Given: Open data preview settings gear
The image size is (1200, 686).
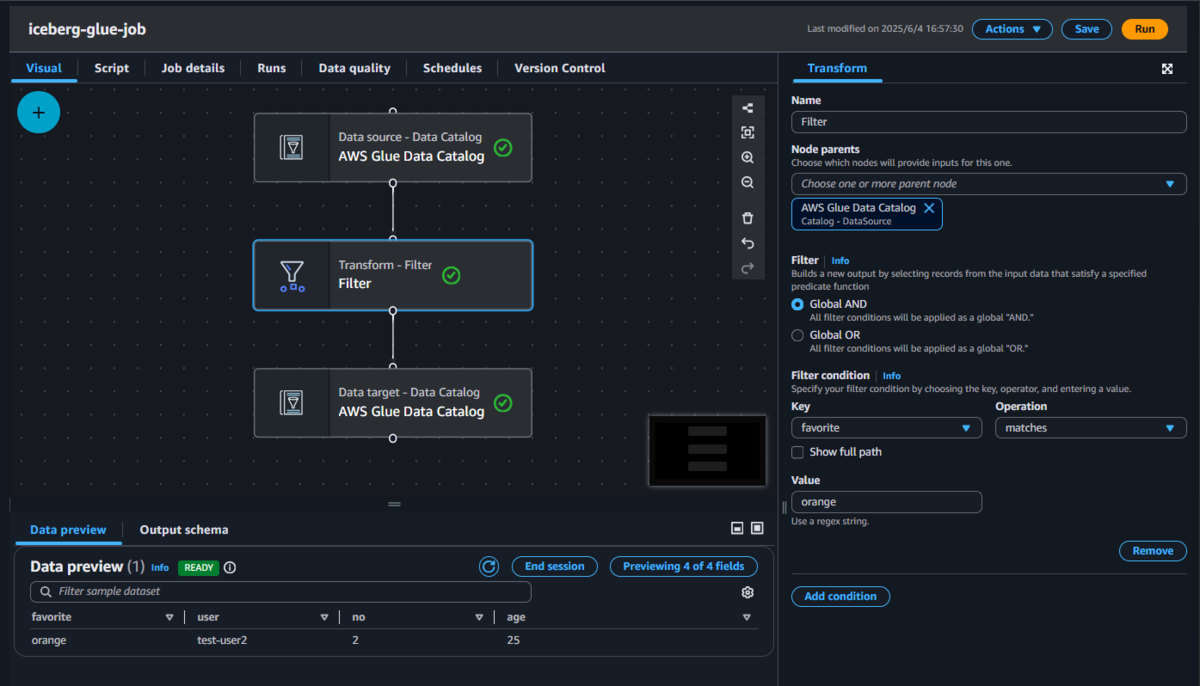Looking at the screenshot, I should [x=747, y=592].
